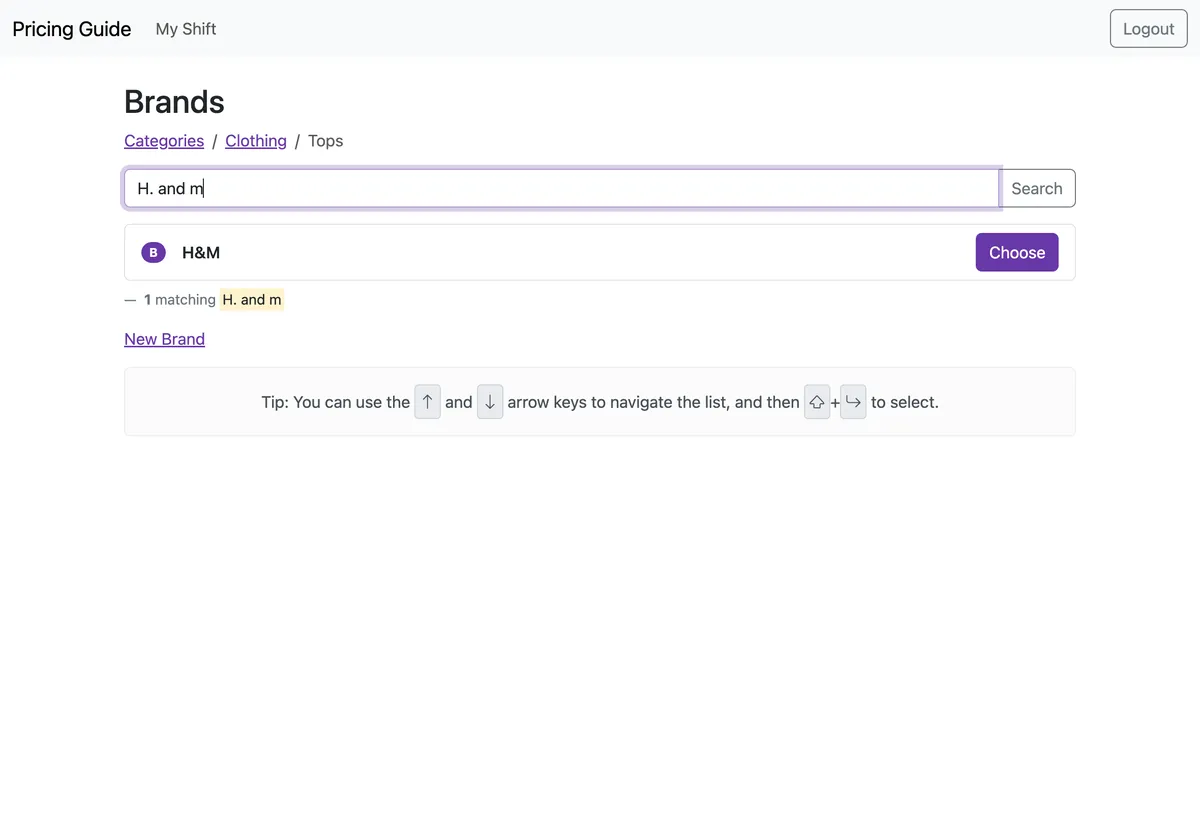Follow the Categories breadcrumb link

(x=164, y=141)
